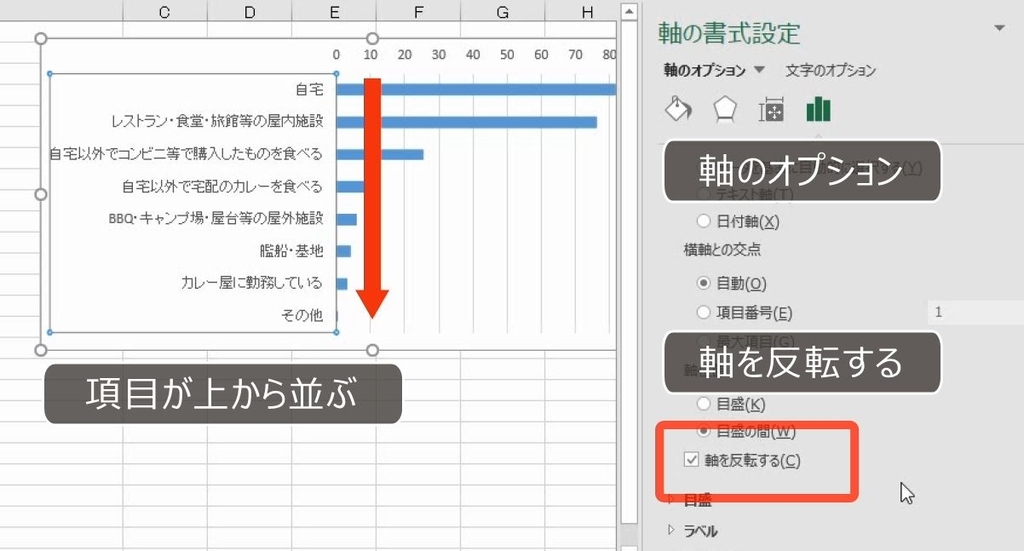Click the chart's bottom-left resize handle
The width and height of the screenshot is (1024, 551).
click(x=40, y=350)
